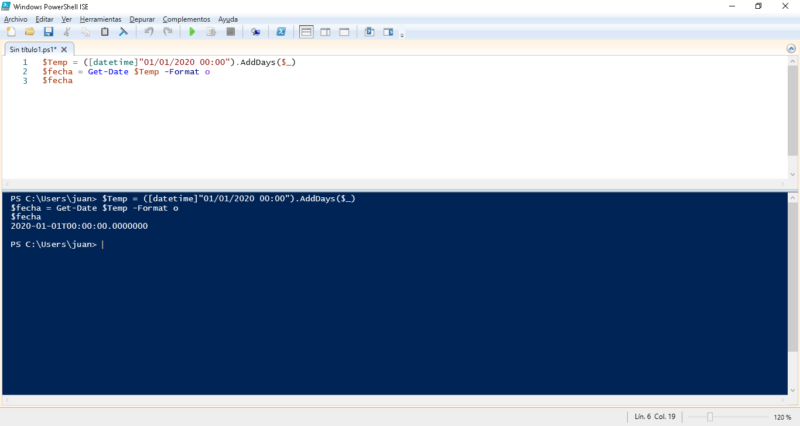This screenshot has height=426, width=800.
Task: Click the zoom slider handle in status bar
Action: click(x=709, y=416)
